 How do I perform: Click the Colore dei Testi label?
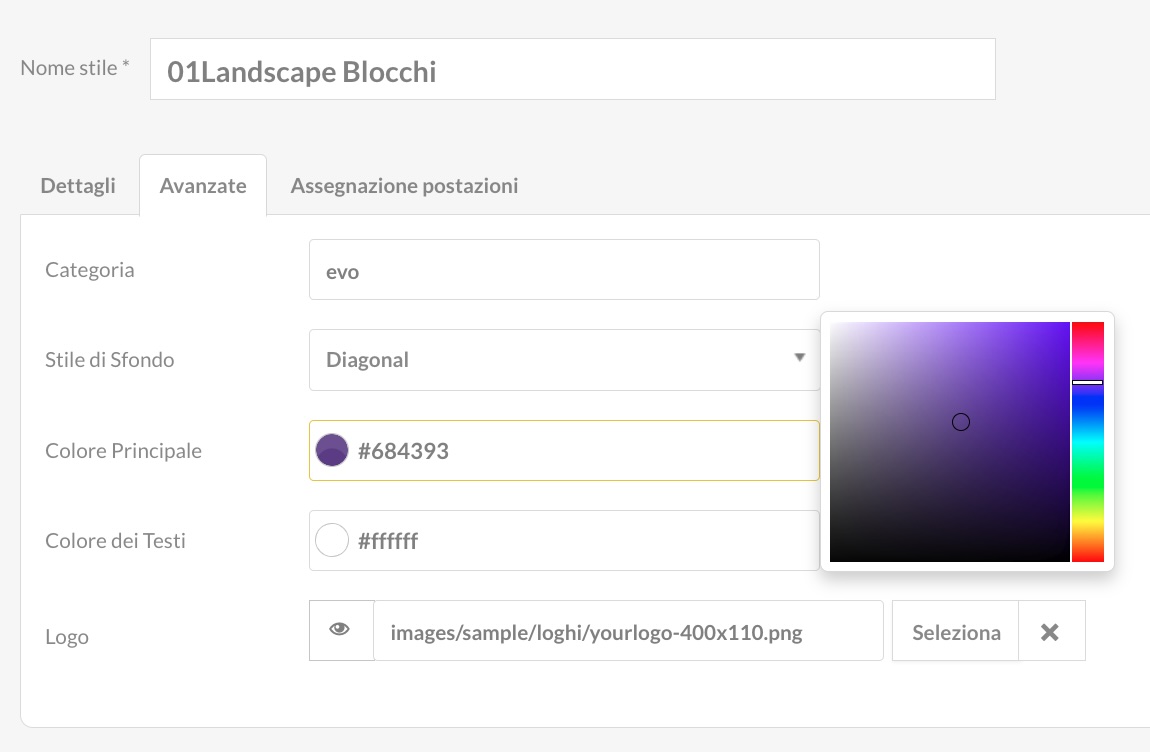tap(115, 541)
